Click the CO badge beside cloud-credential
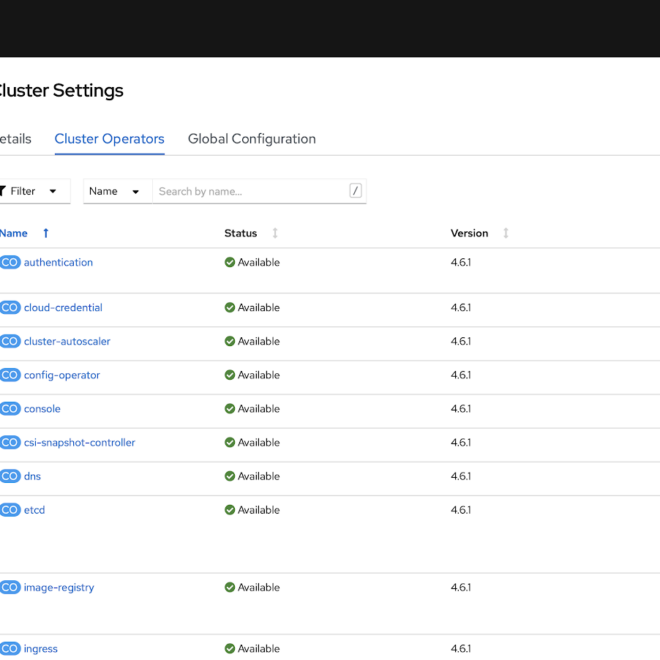Viewport: 660px width, 660px height. (10, 308)
